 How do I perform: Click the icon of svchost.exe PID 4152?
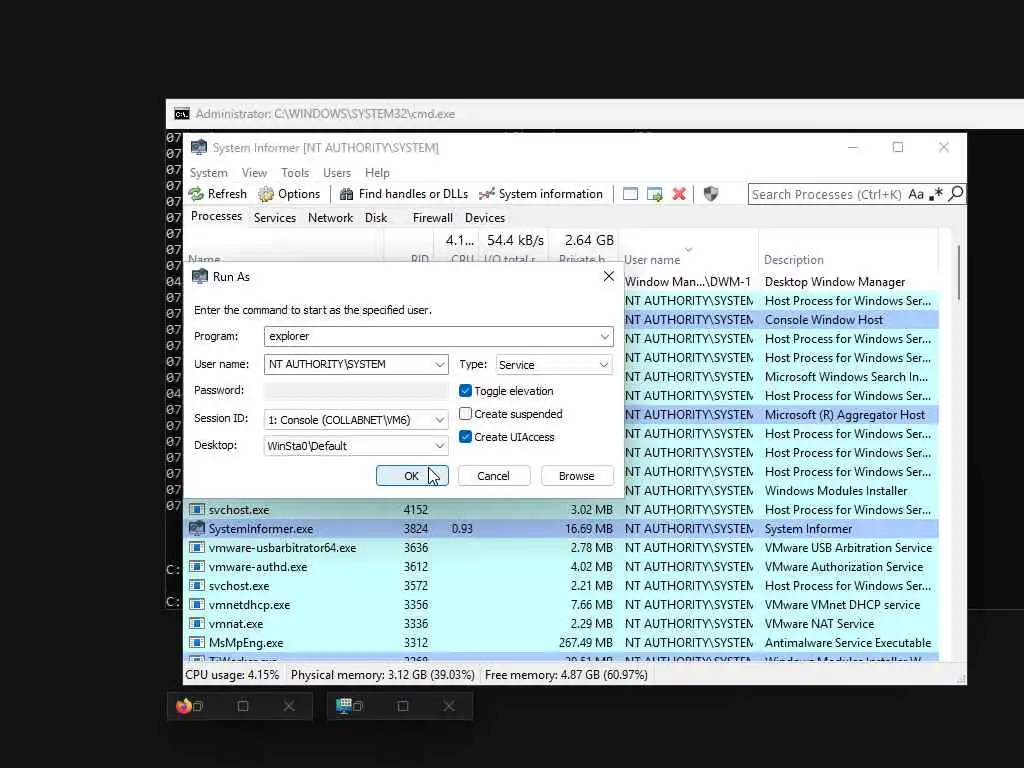click(197, 509)
